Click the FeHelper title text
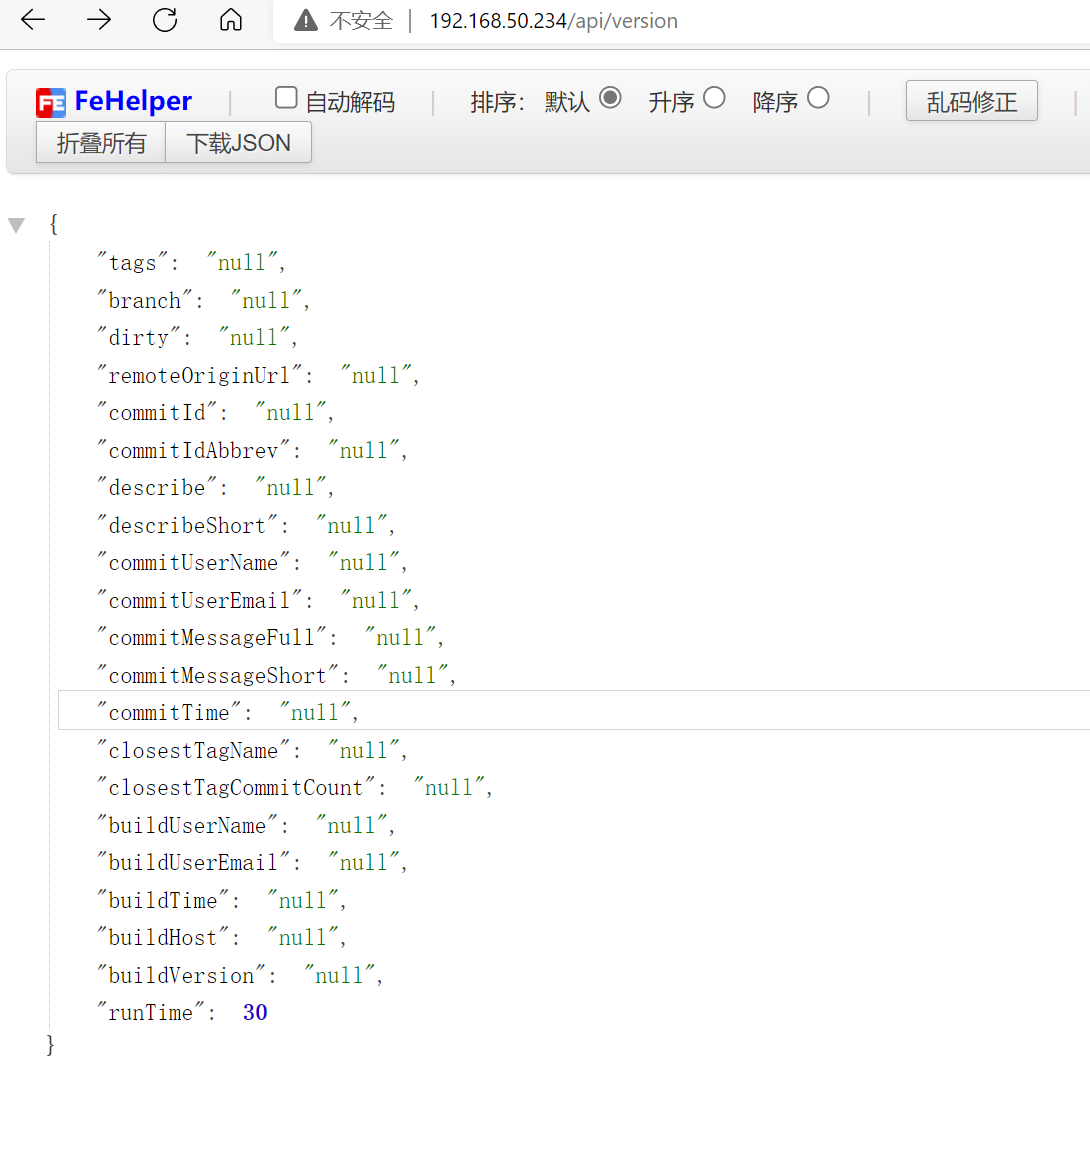Viewport: 1090px width, 1151px height. tap(133, 101)
